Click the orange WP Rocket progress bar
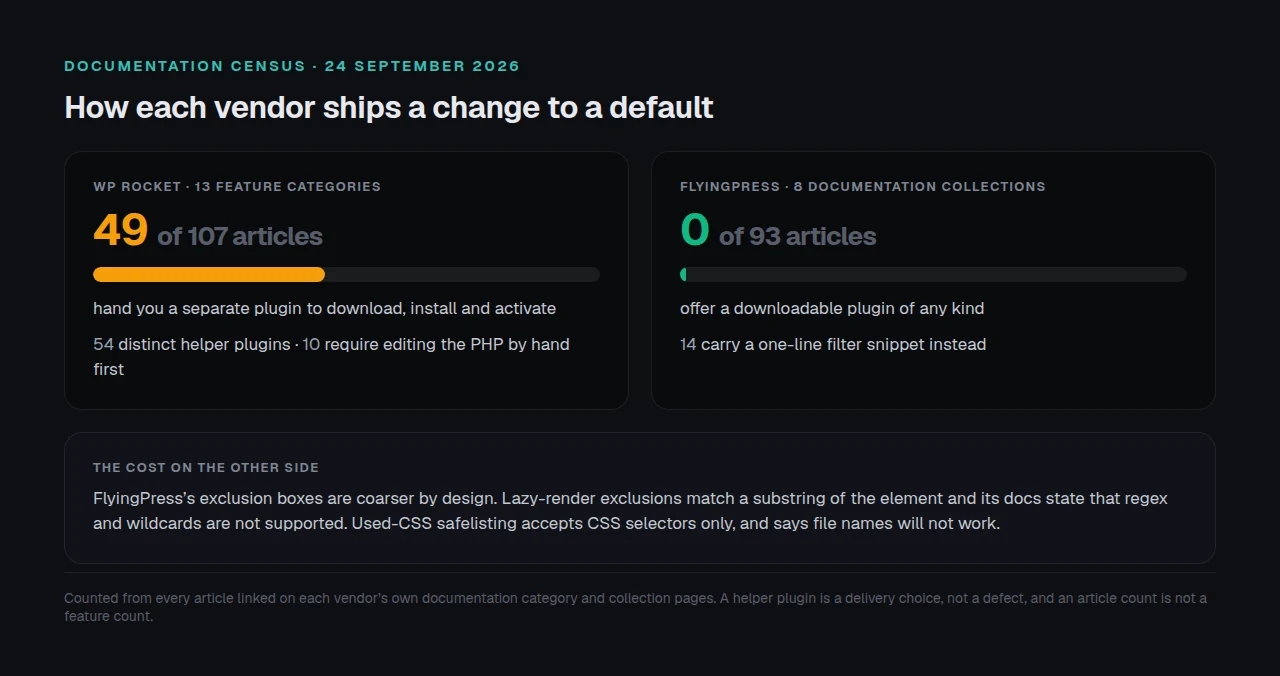 tap(209, 275)
